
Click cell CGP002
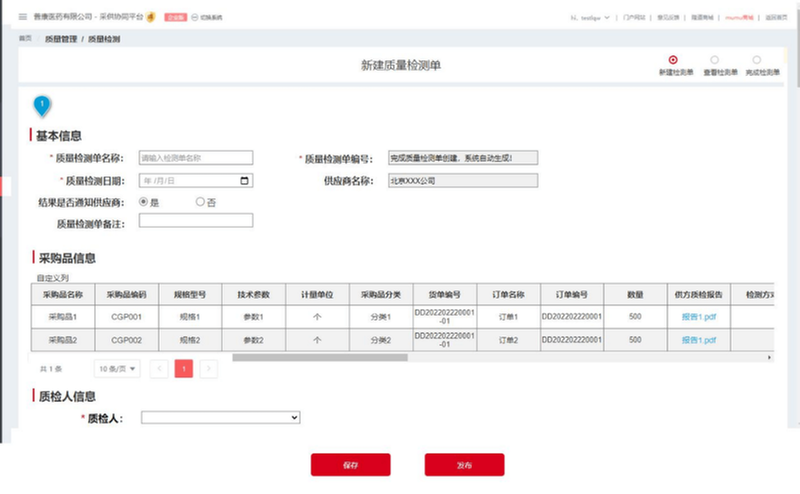pos(127,340)
